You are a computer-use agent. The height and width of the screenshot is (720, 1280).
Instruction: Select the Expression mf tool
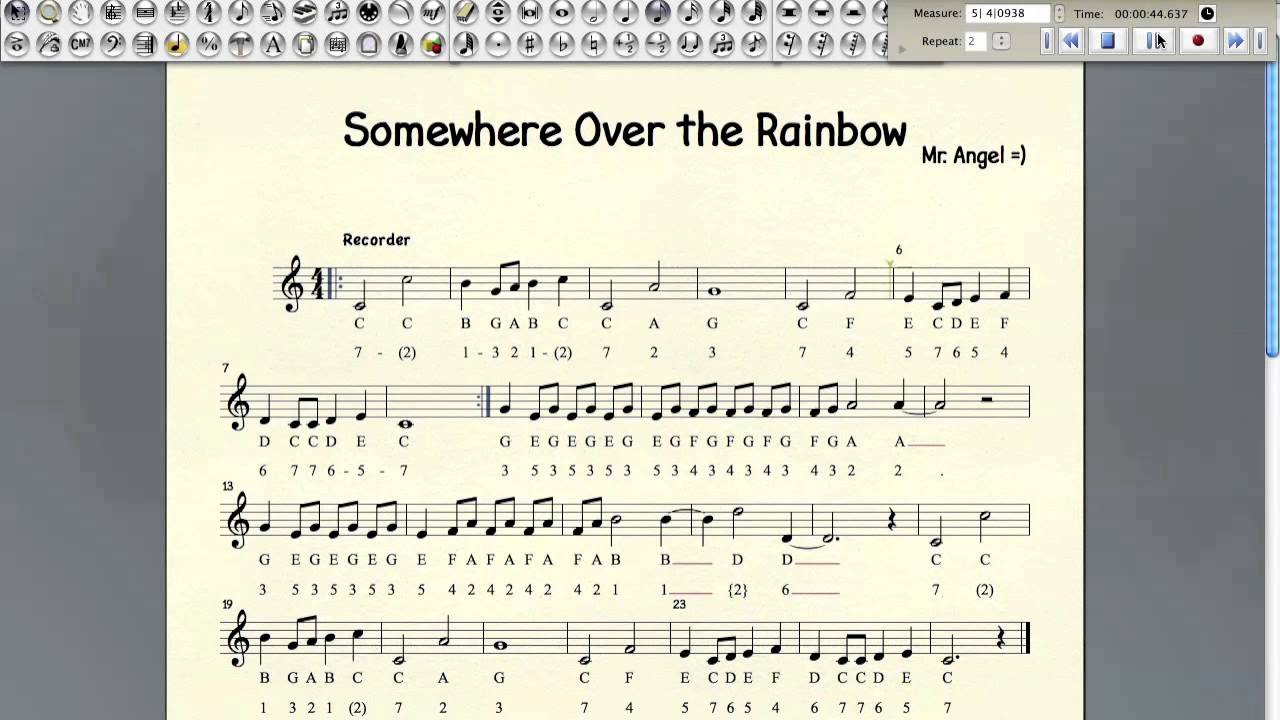(x=433, y=12)
